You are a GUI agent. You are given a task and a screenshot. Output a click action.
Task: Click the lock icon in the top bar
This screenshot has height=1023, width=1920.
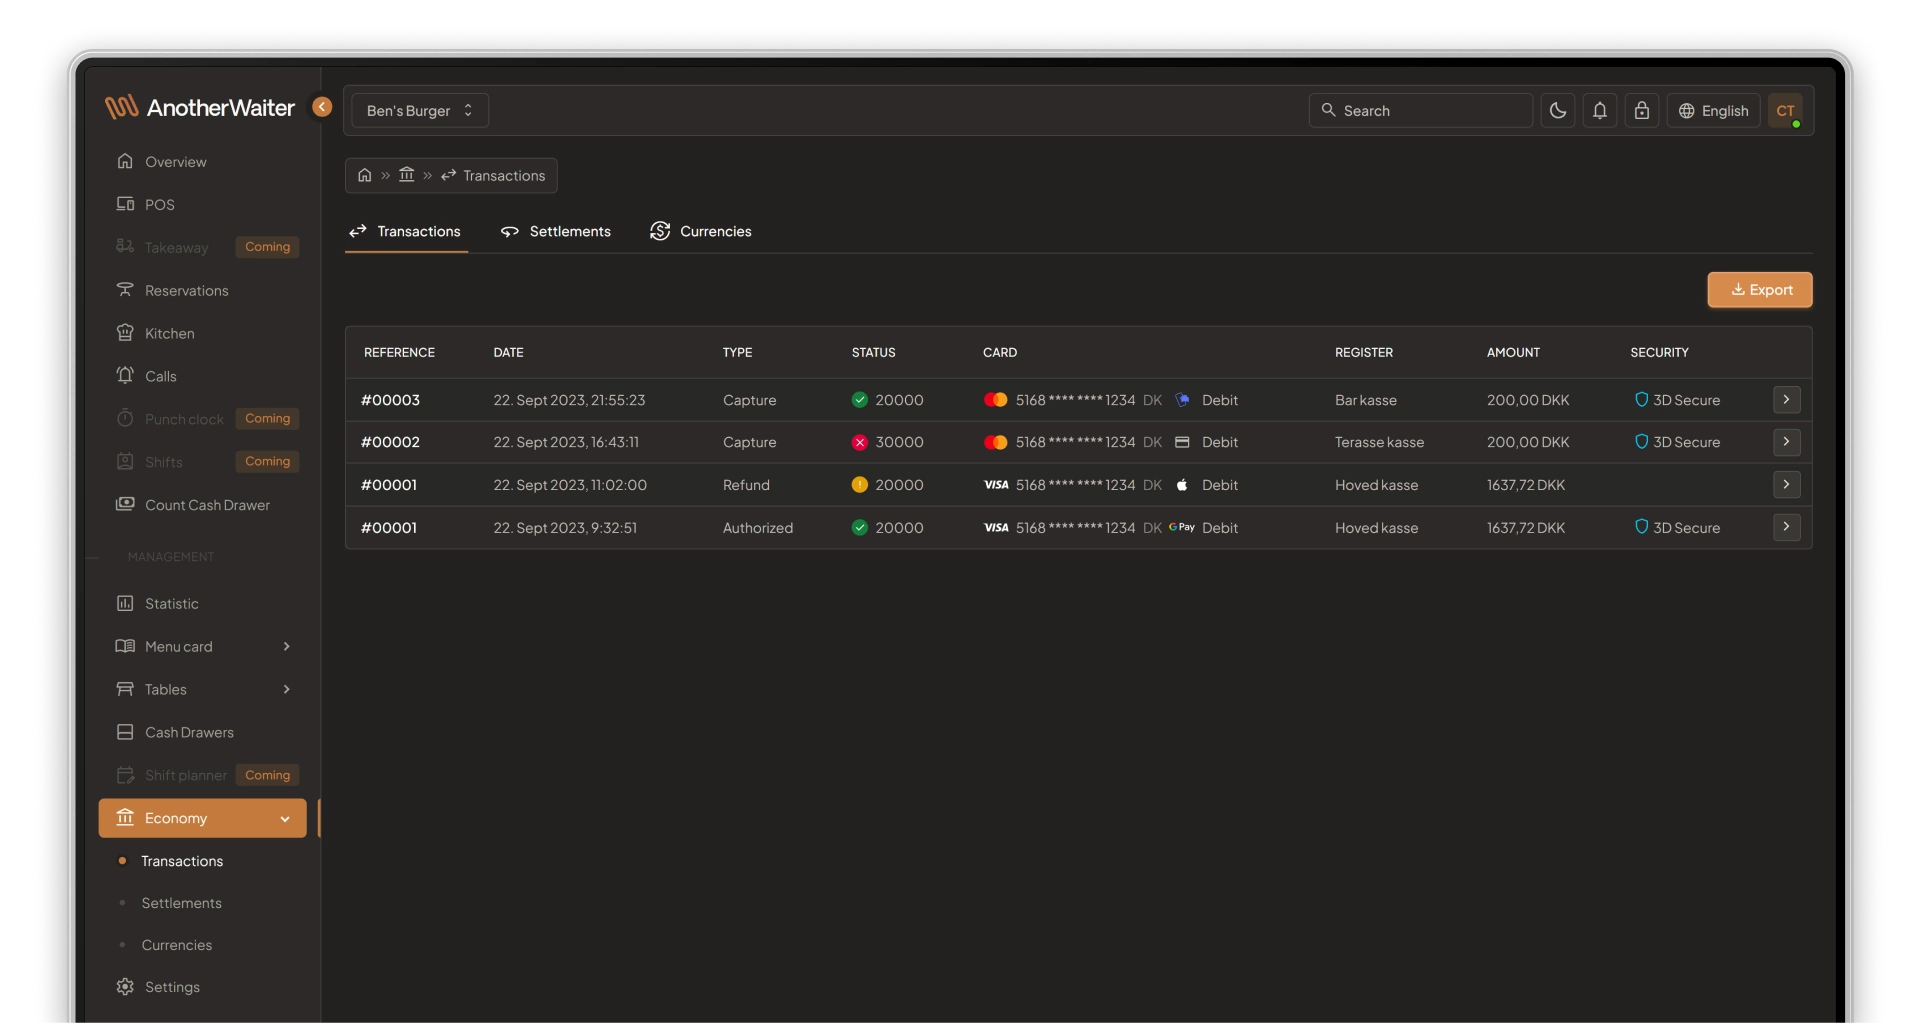click(1642, 110)
